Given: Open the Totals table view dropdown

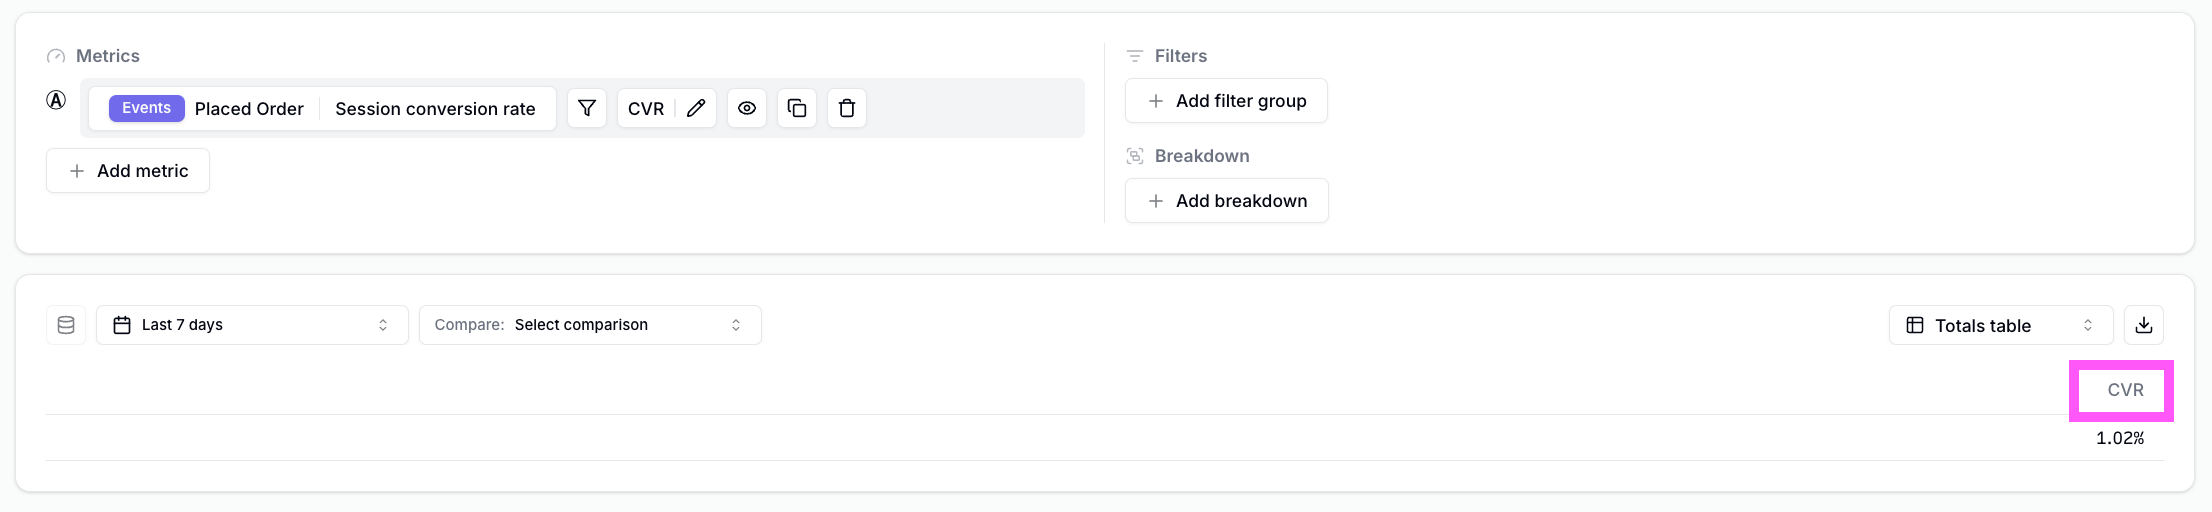Looking at the screenshot, I should point(2000,325).
